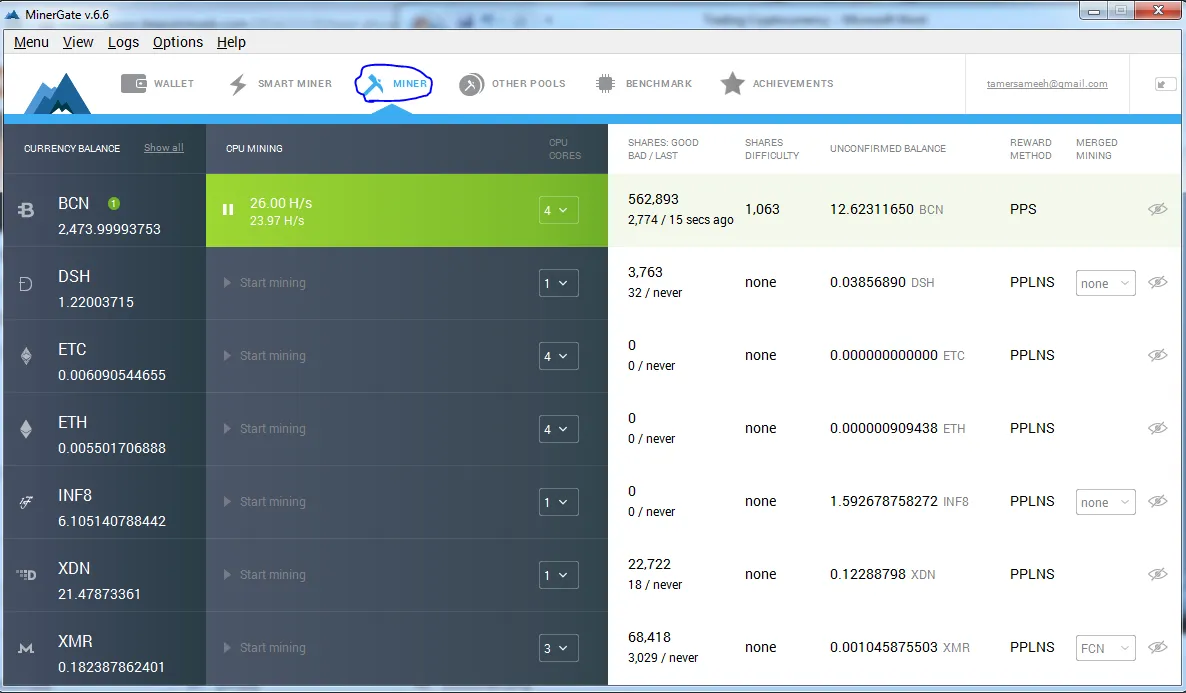Click the collapse window icon beside email
This screenshot has width=1186, height=693.
1166,84
